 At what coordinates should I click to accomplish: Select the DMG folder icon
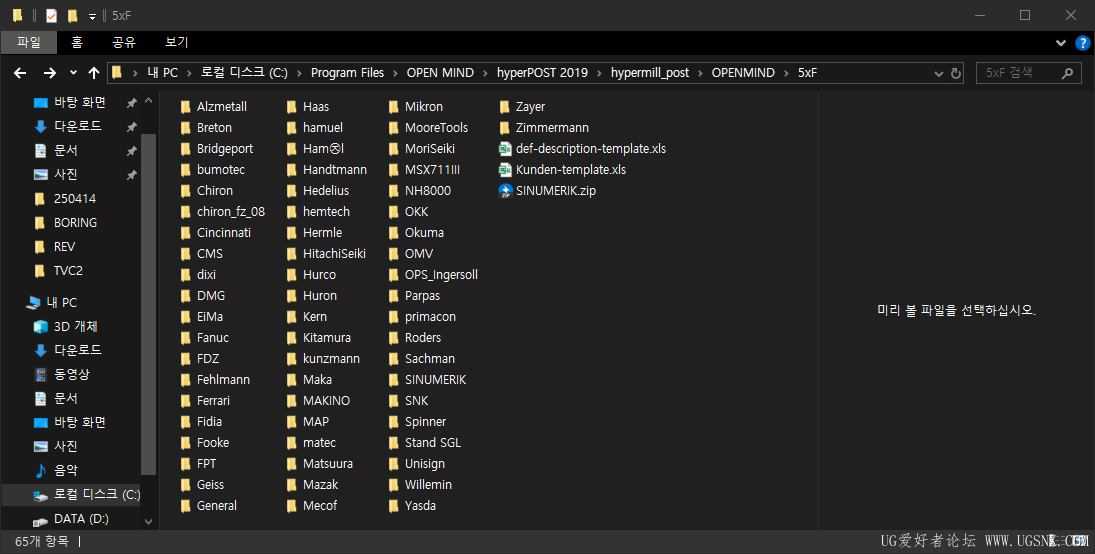point(185,296)
